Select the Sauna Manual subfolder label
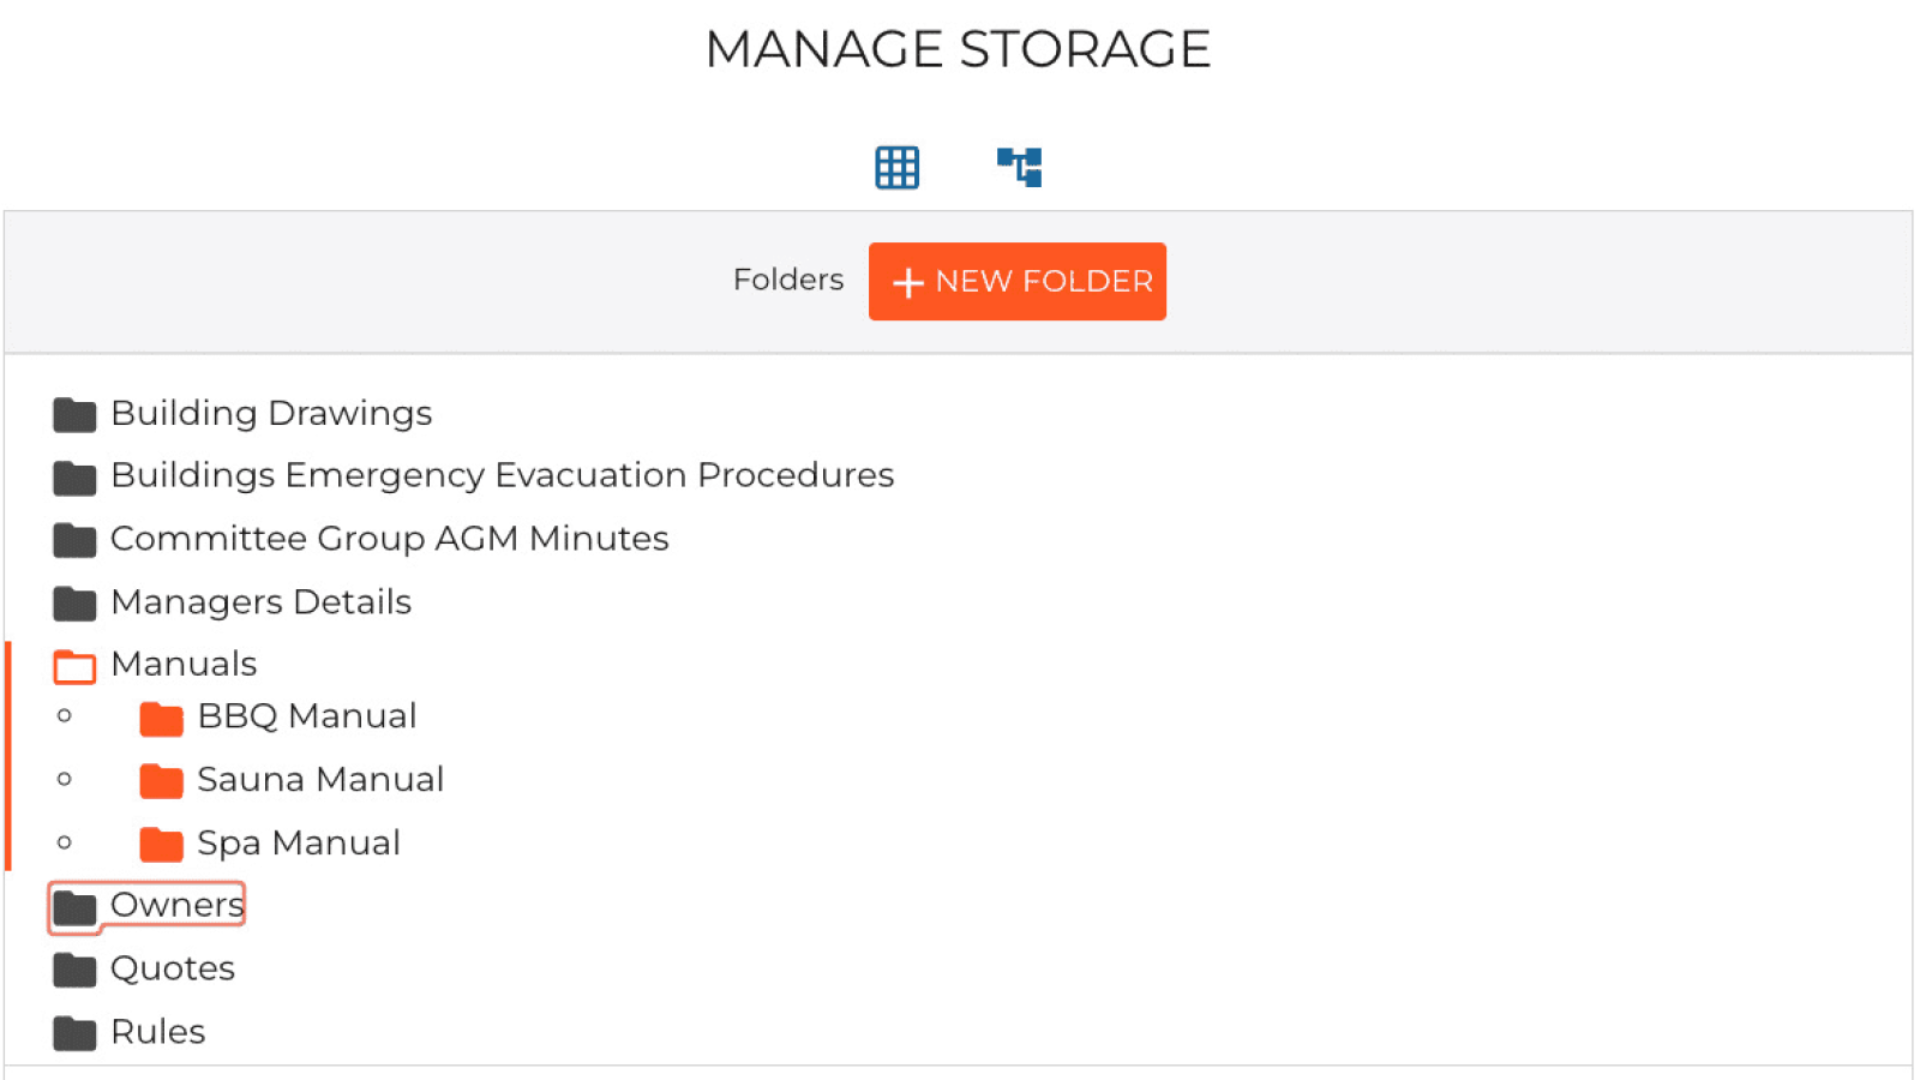Image resolution: width=1920 pixels, height=1080 pixels. 320,779
